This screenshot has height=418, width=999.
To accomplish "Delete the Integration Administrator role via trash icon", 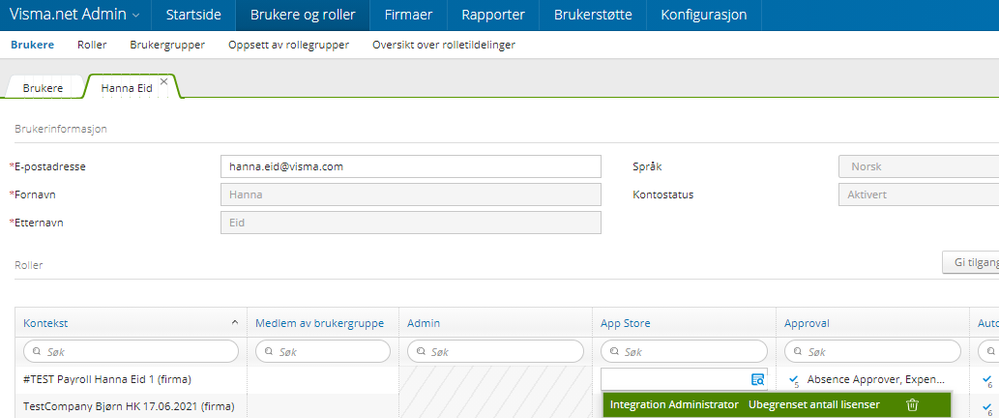I will (912, 405).
